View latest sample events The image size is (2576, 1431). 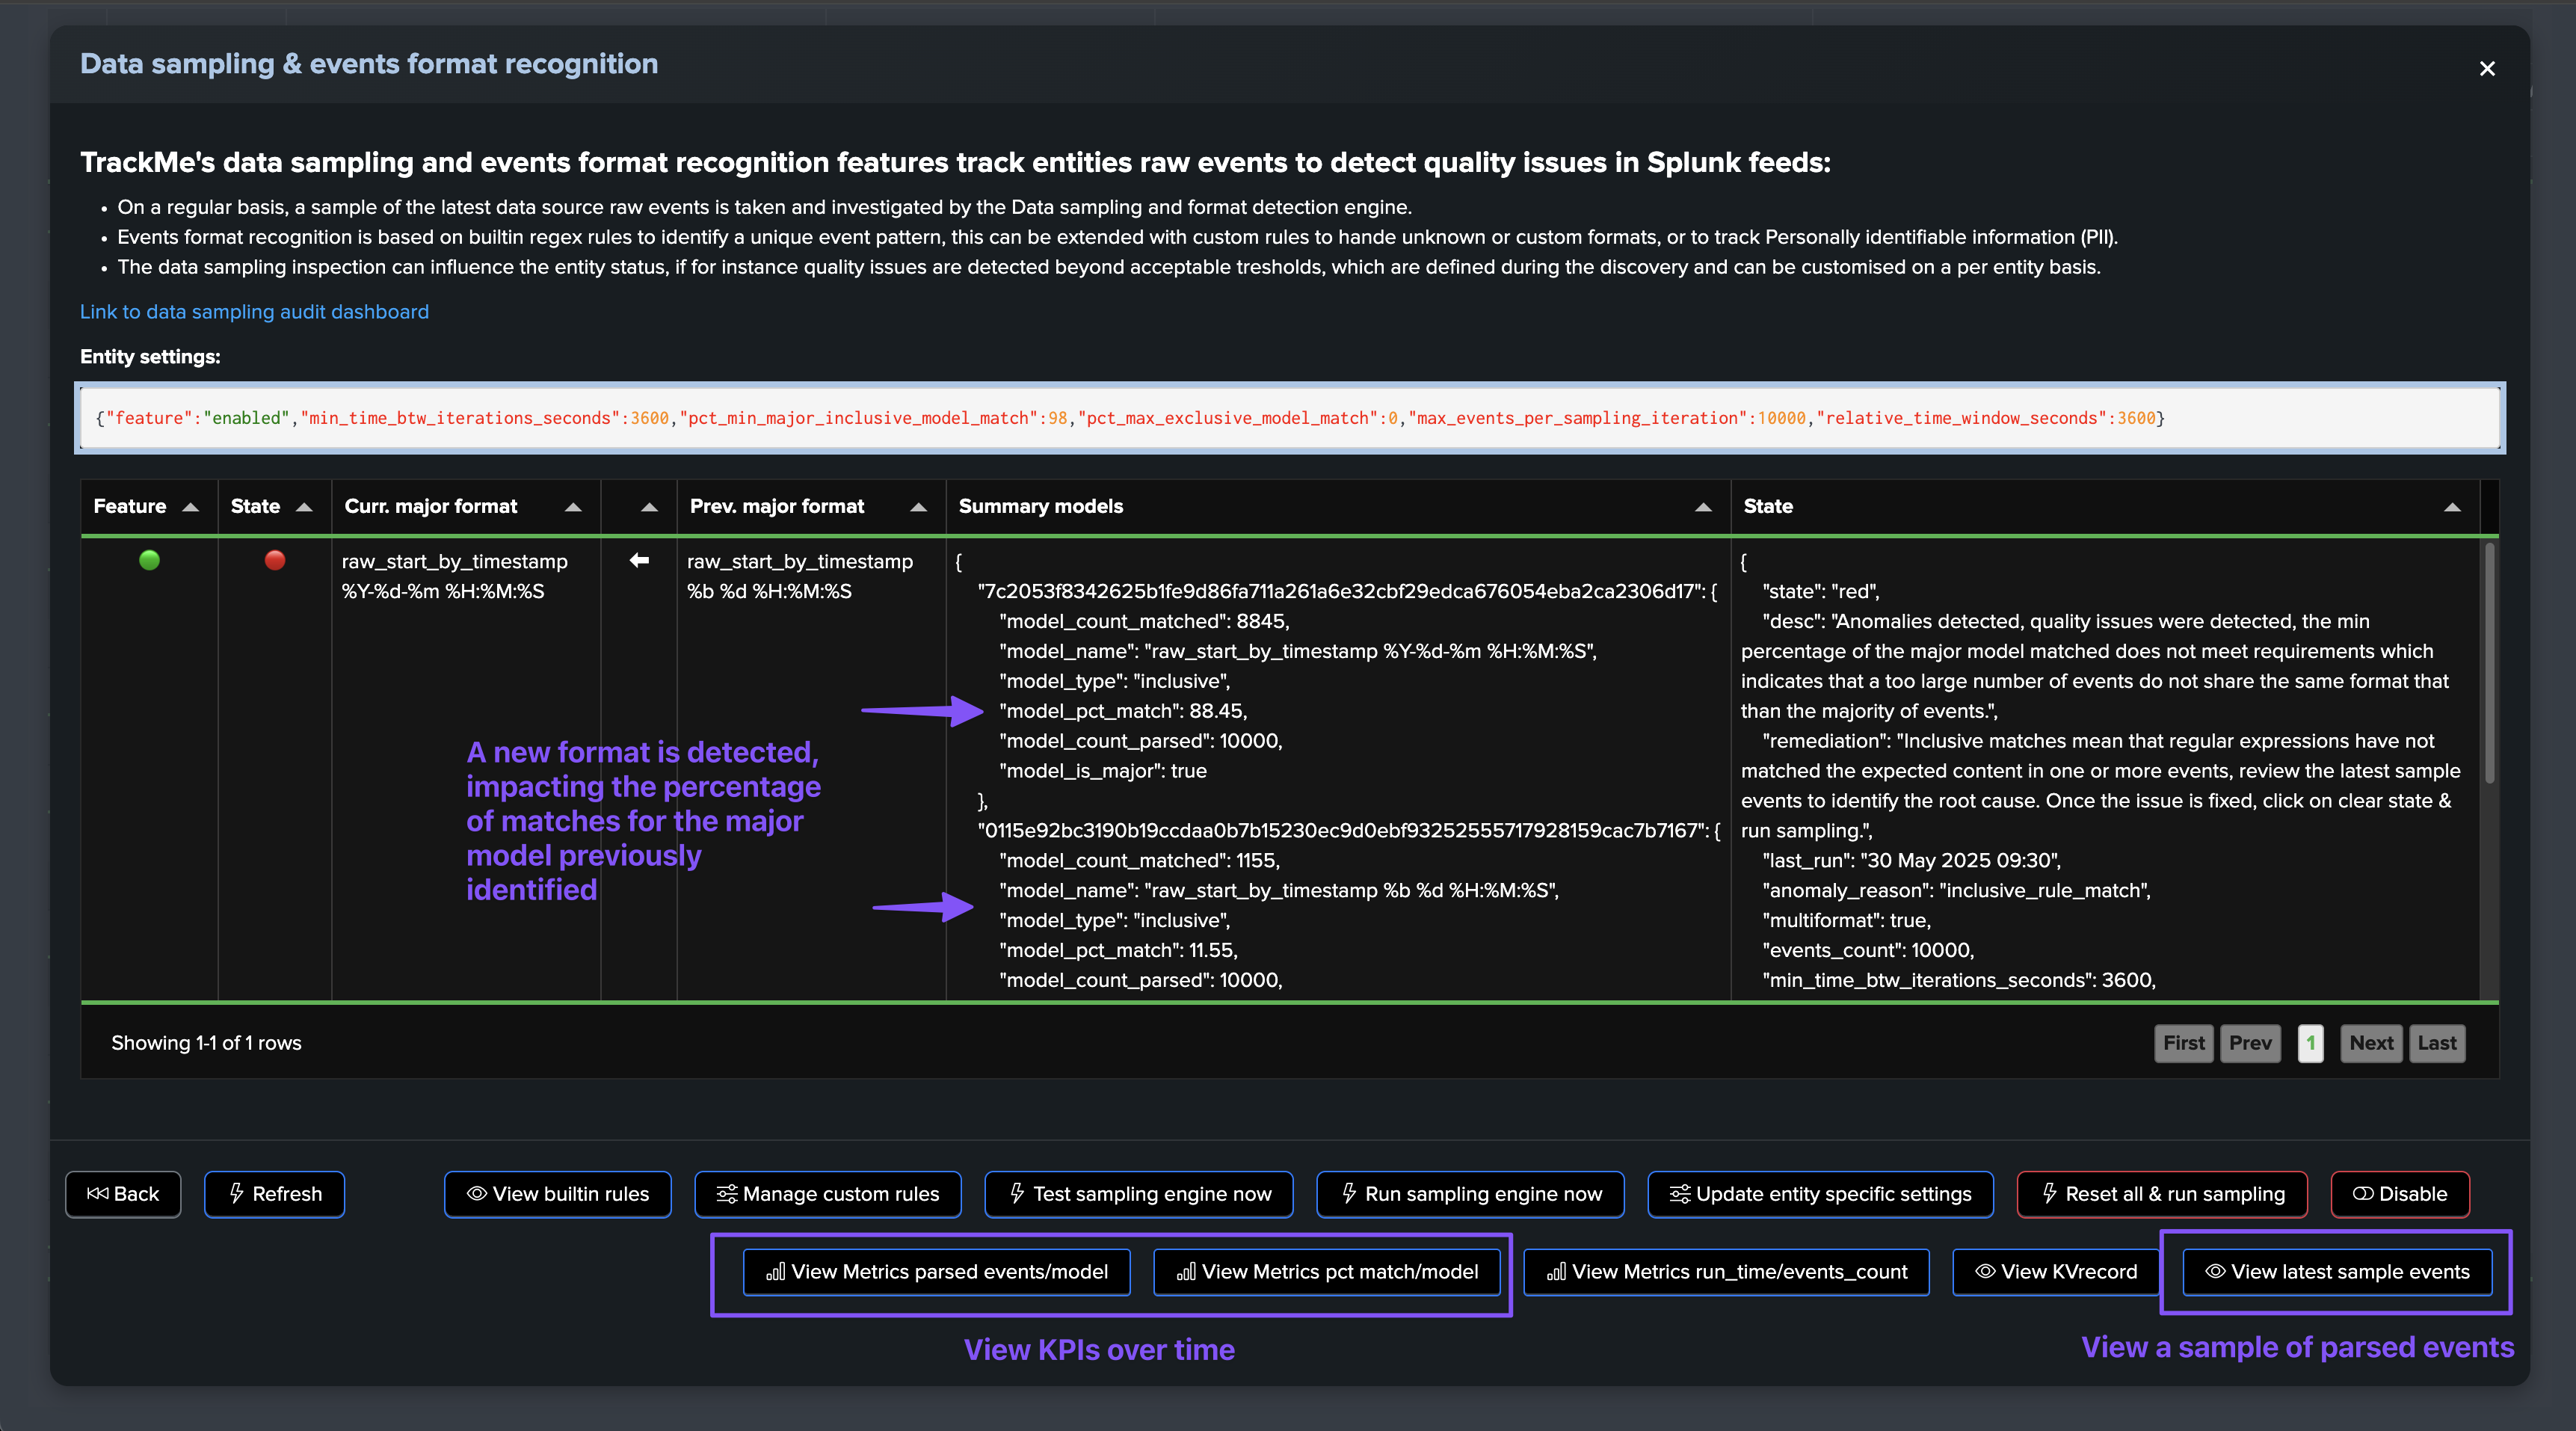point(2337,1272)
